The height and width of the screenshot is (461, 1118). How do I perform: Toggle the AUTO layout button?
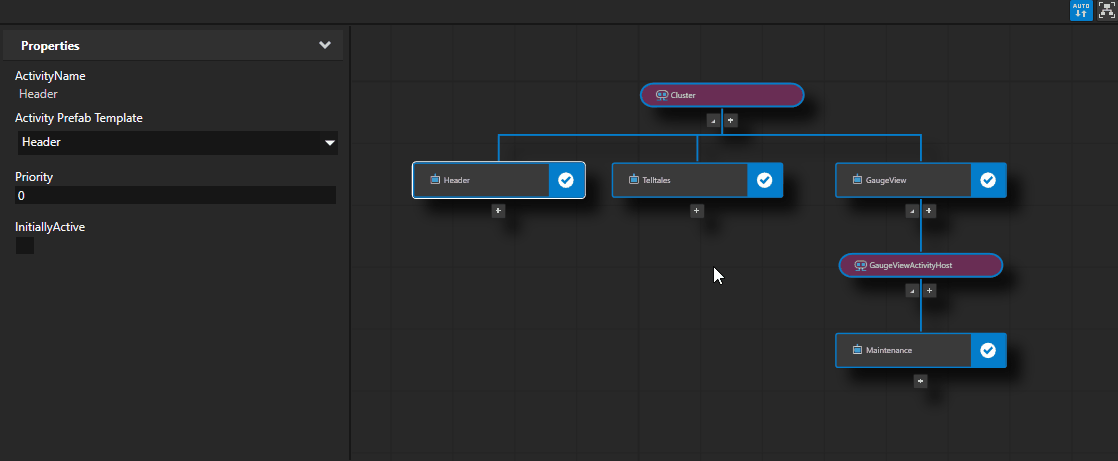click(1081, 10)
